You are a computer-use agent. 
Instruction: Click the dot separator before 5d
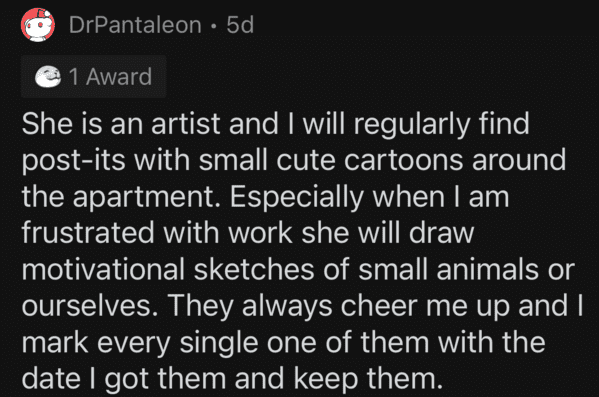tap(214, 26)
